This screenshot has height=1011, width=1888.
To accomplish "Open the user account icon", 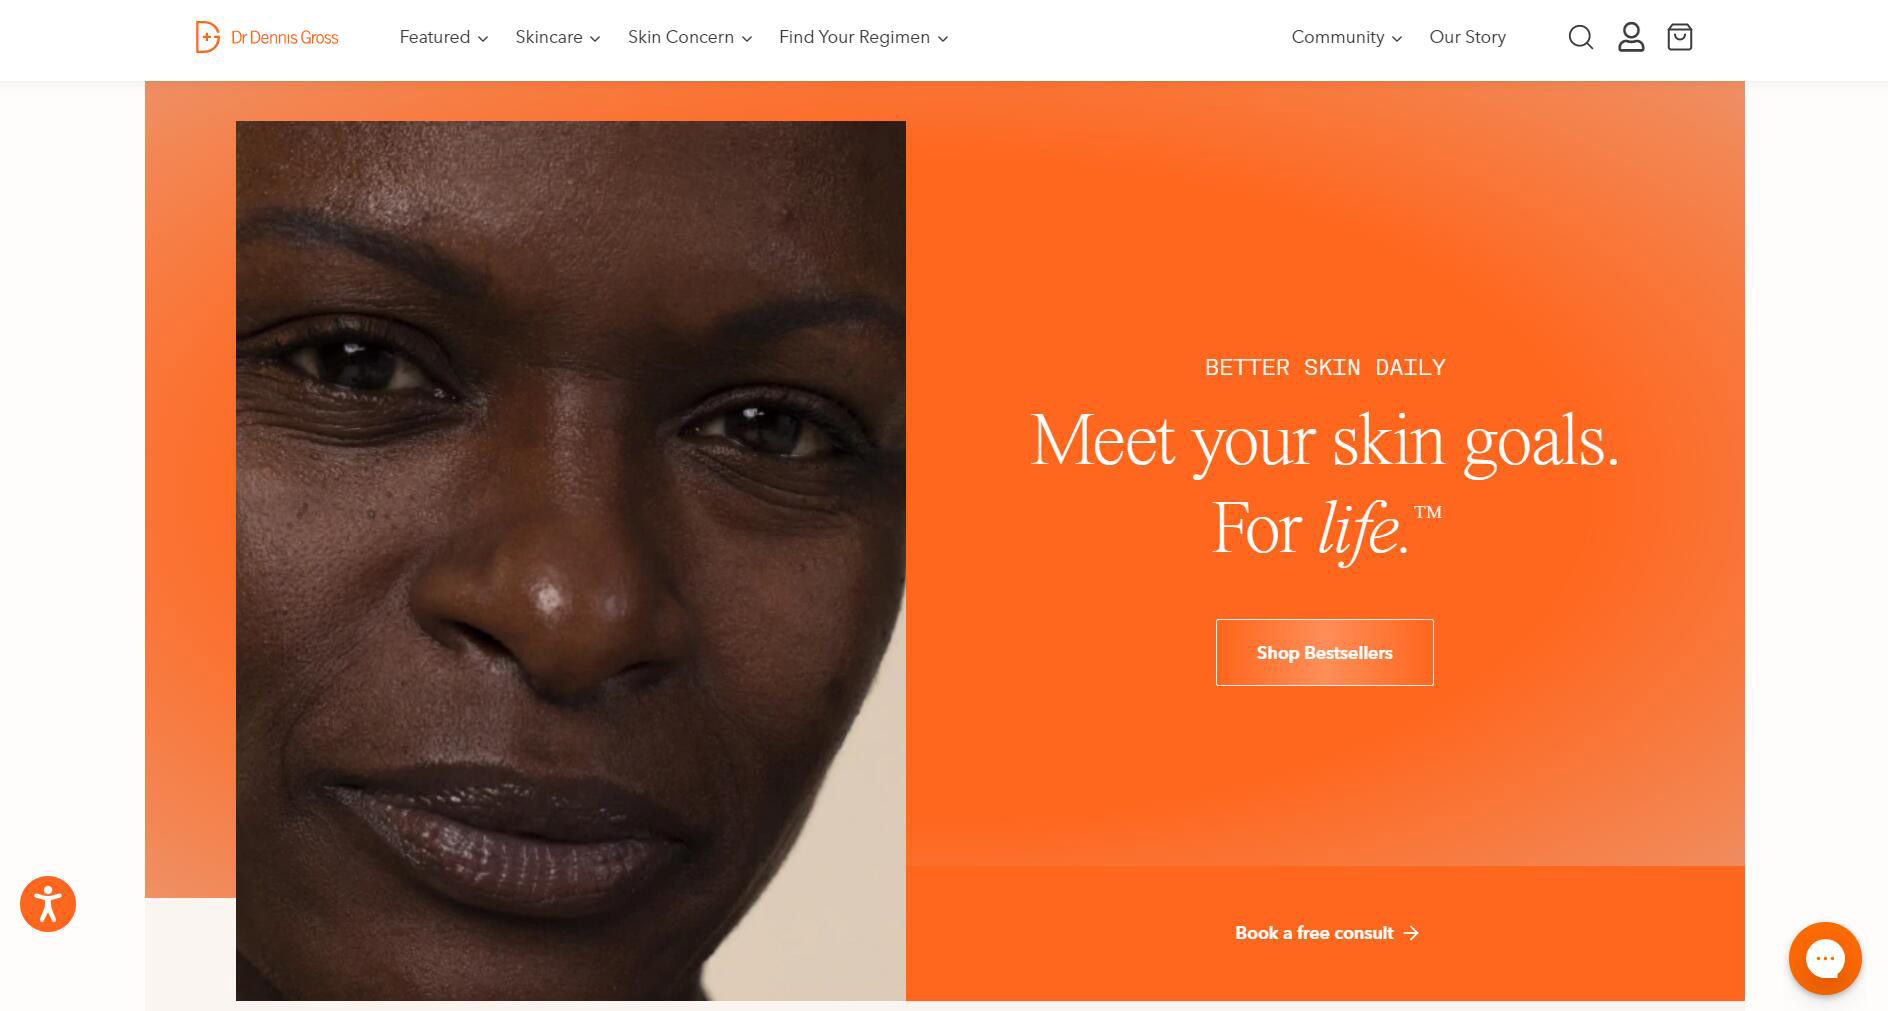I will (1631, 38).
